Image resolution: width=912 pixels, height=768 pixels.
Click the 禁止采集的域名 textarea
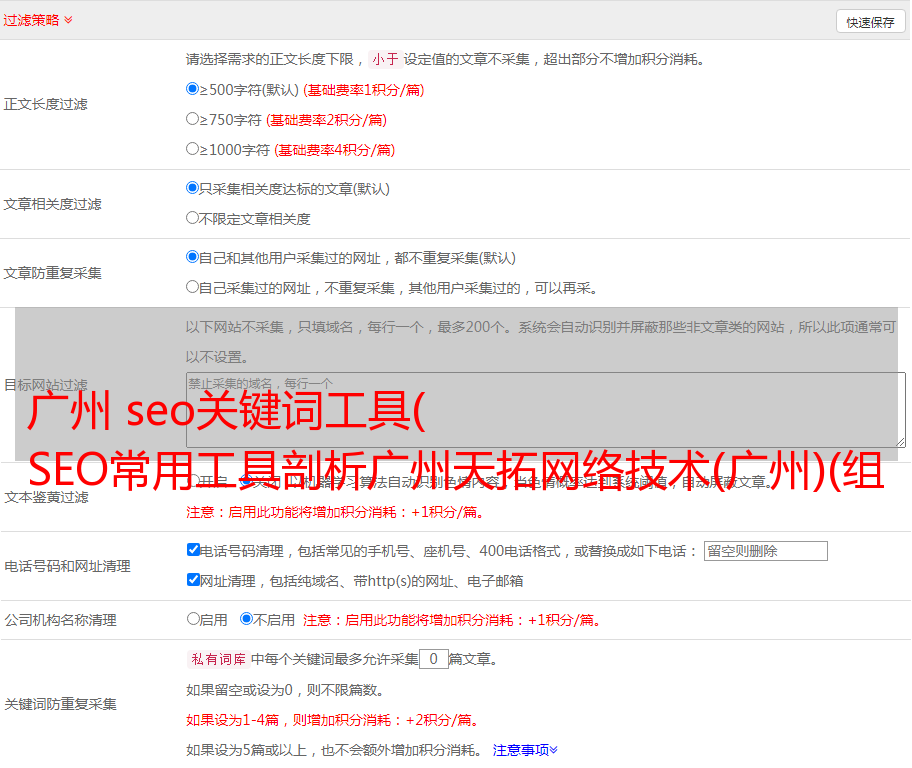546,410
